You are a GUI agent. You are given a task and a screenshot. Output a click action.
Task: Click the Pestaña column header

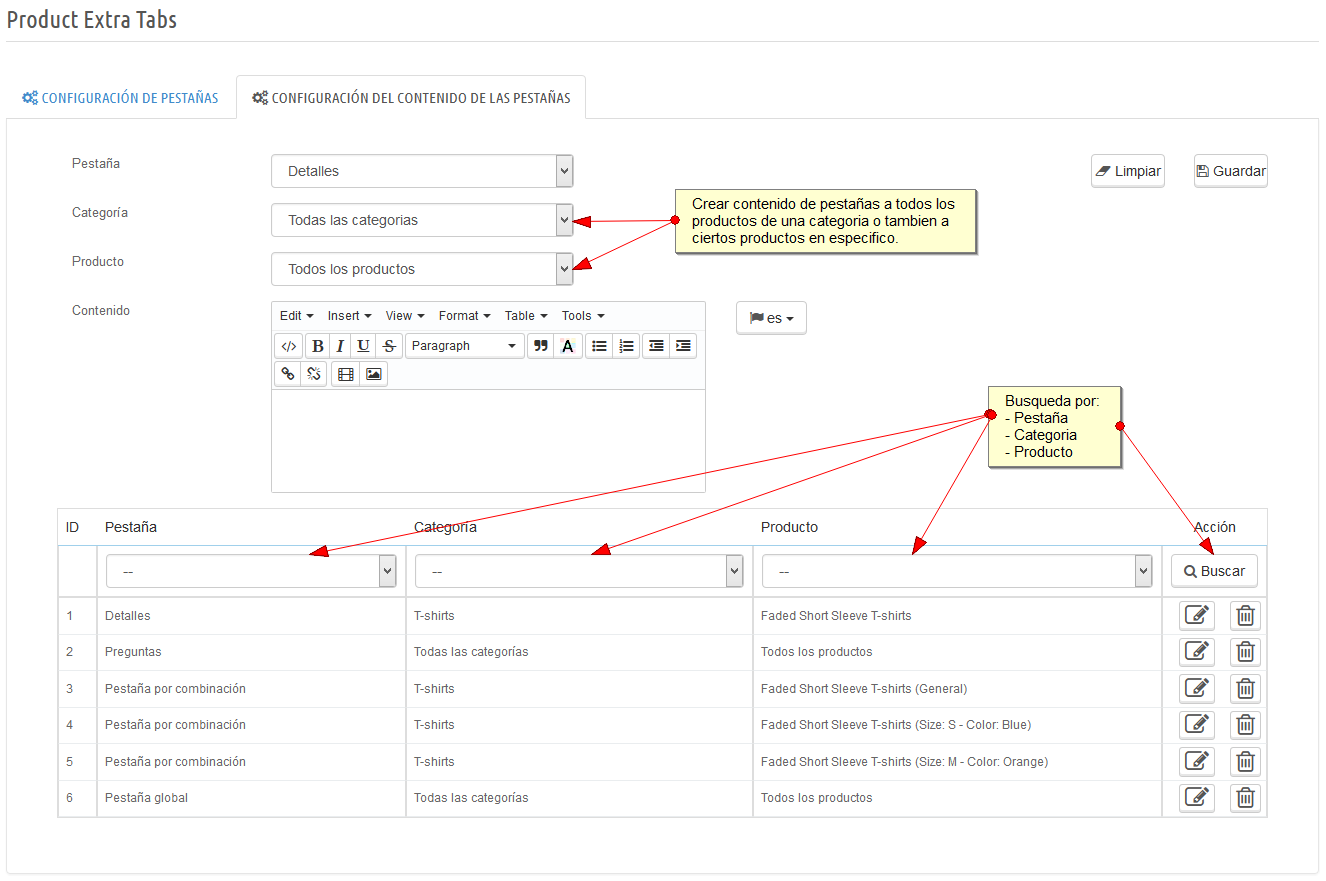131,527
